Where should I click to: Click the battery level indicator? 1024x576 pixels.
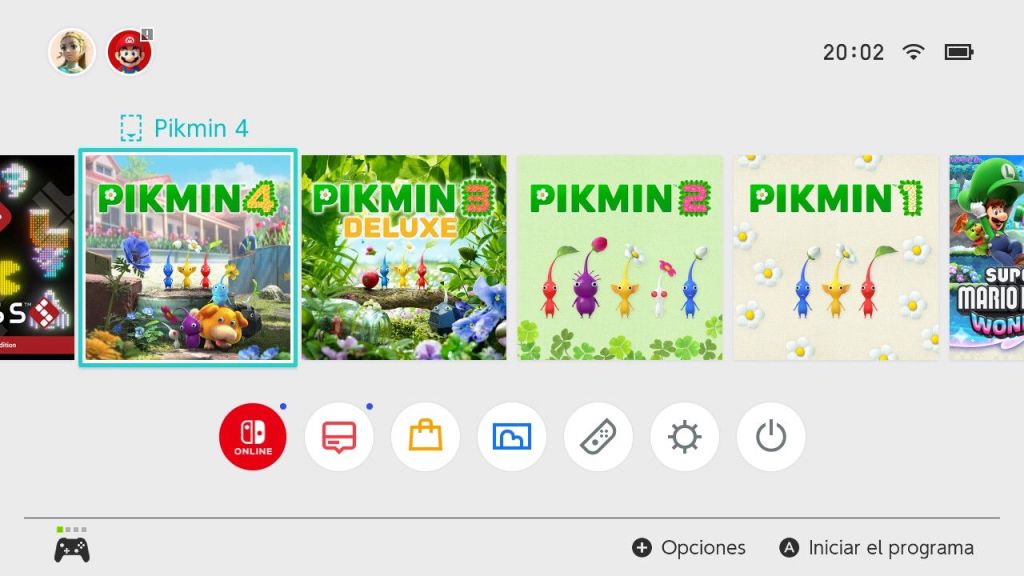(x=959, y=52)
